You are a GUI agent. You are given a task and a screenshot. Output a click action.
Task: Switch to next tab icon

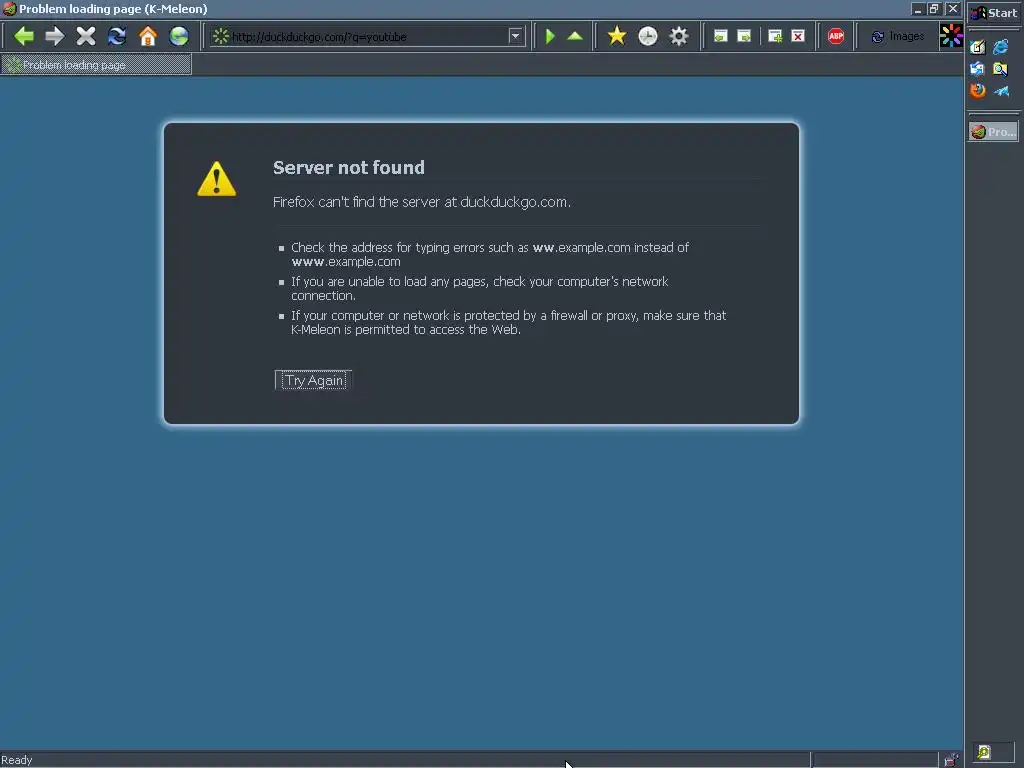click(744, 36)
